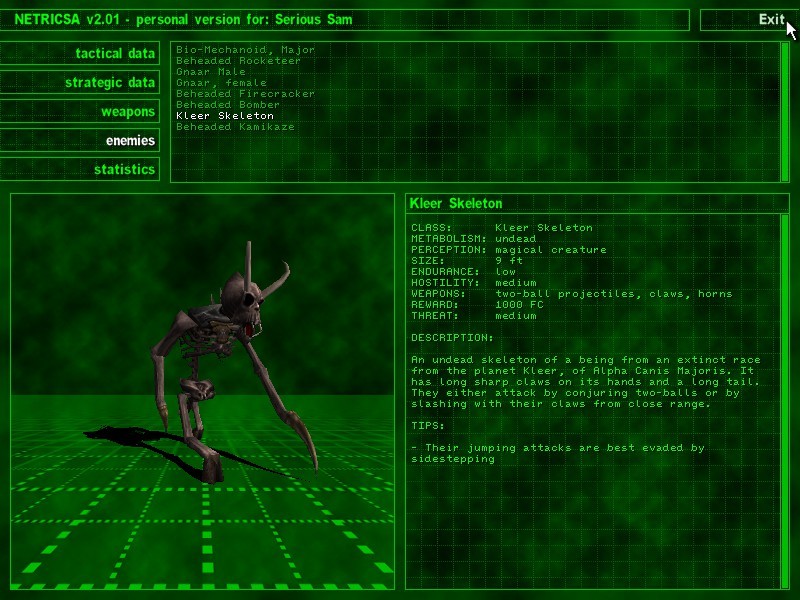Click the enemy list scrollbar

(785, 112)
